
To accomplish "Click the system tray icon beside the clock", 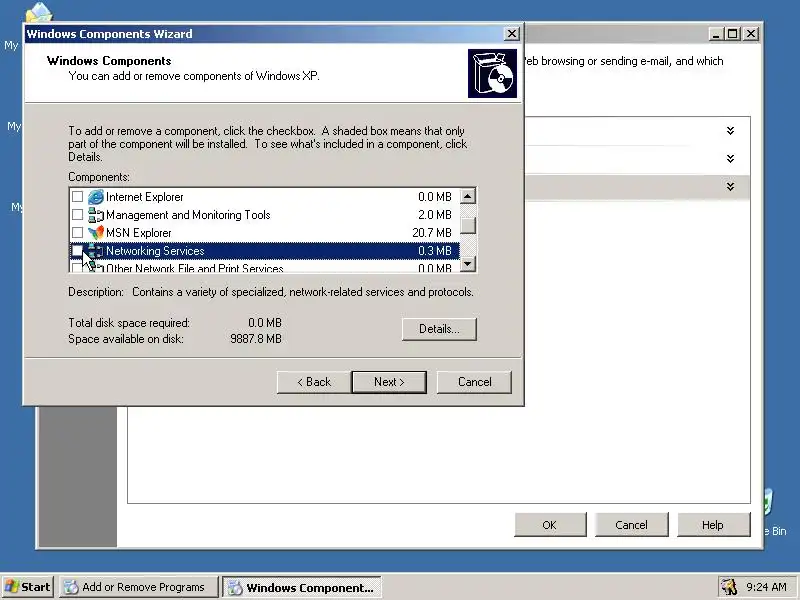I will [729, 587].
